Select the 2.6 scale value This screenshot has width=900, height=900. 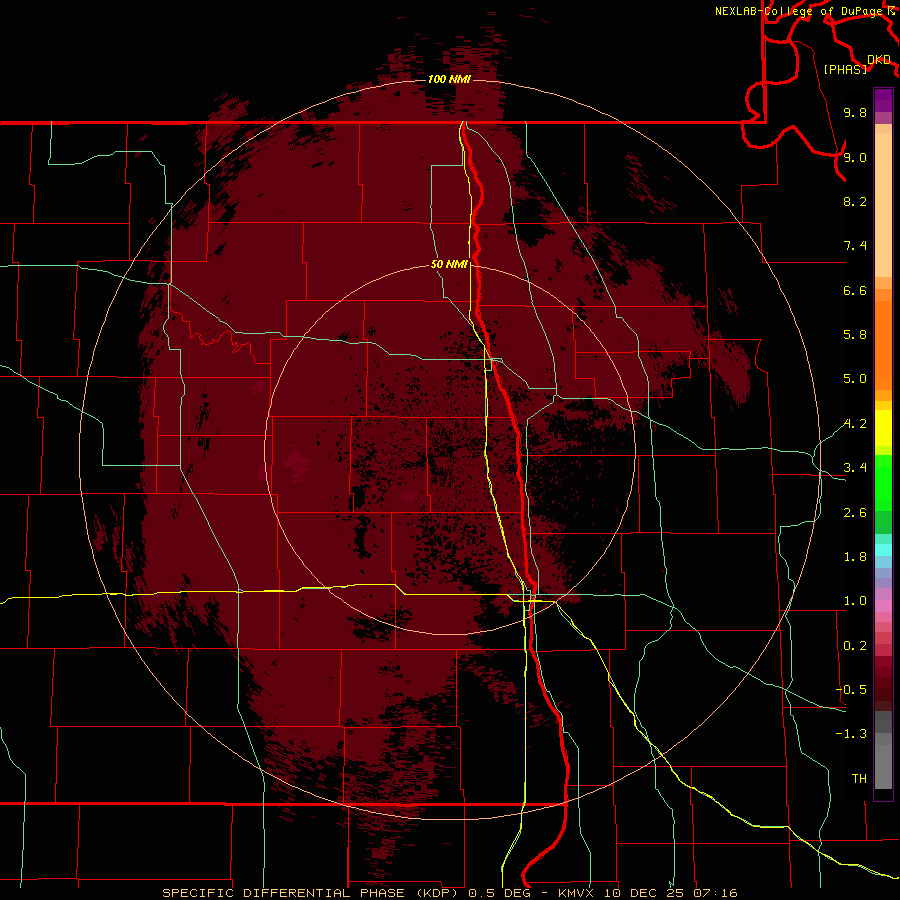(x=855, y=513)
